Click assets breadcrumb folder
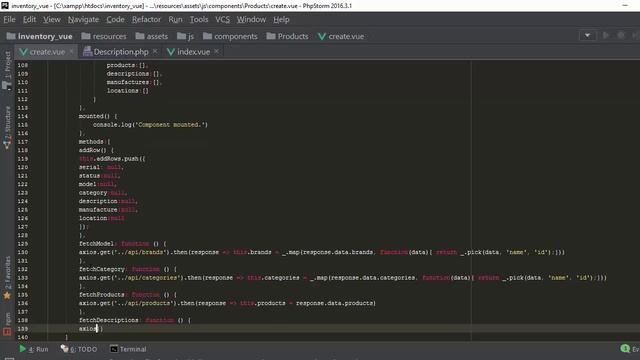 point(152,36)
